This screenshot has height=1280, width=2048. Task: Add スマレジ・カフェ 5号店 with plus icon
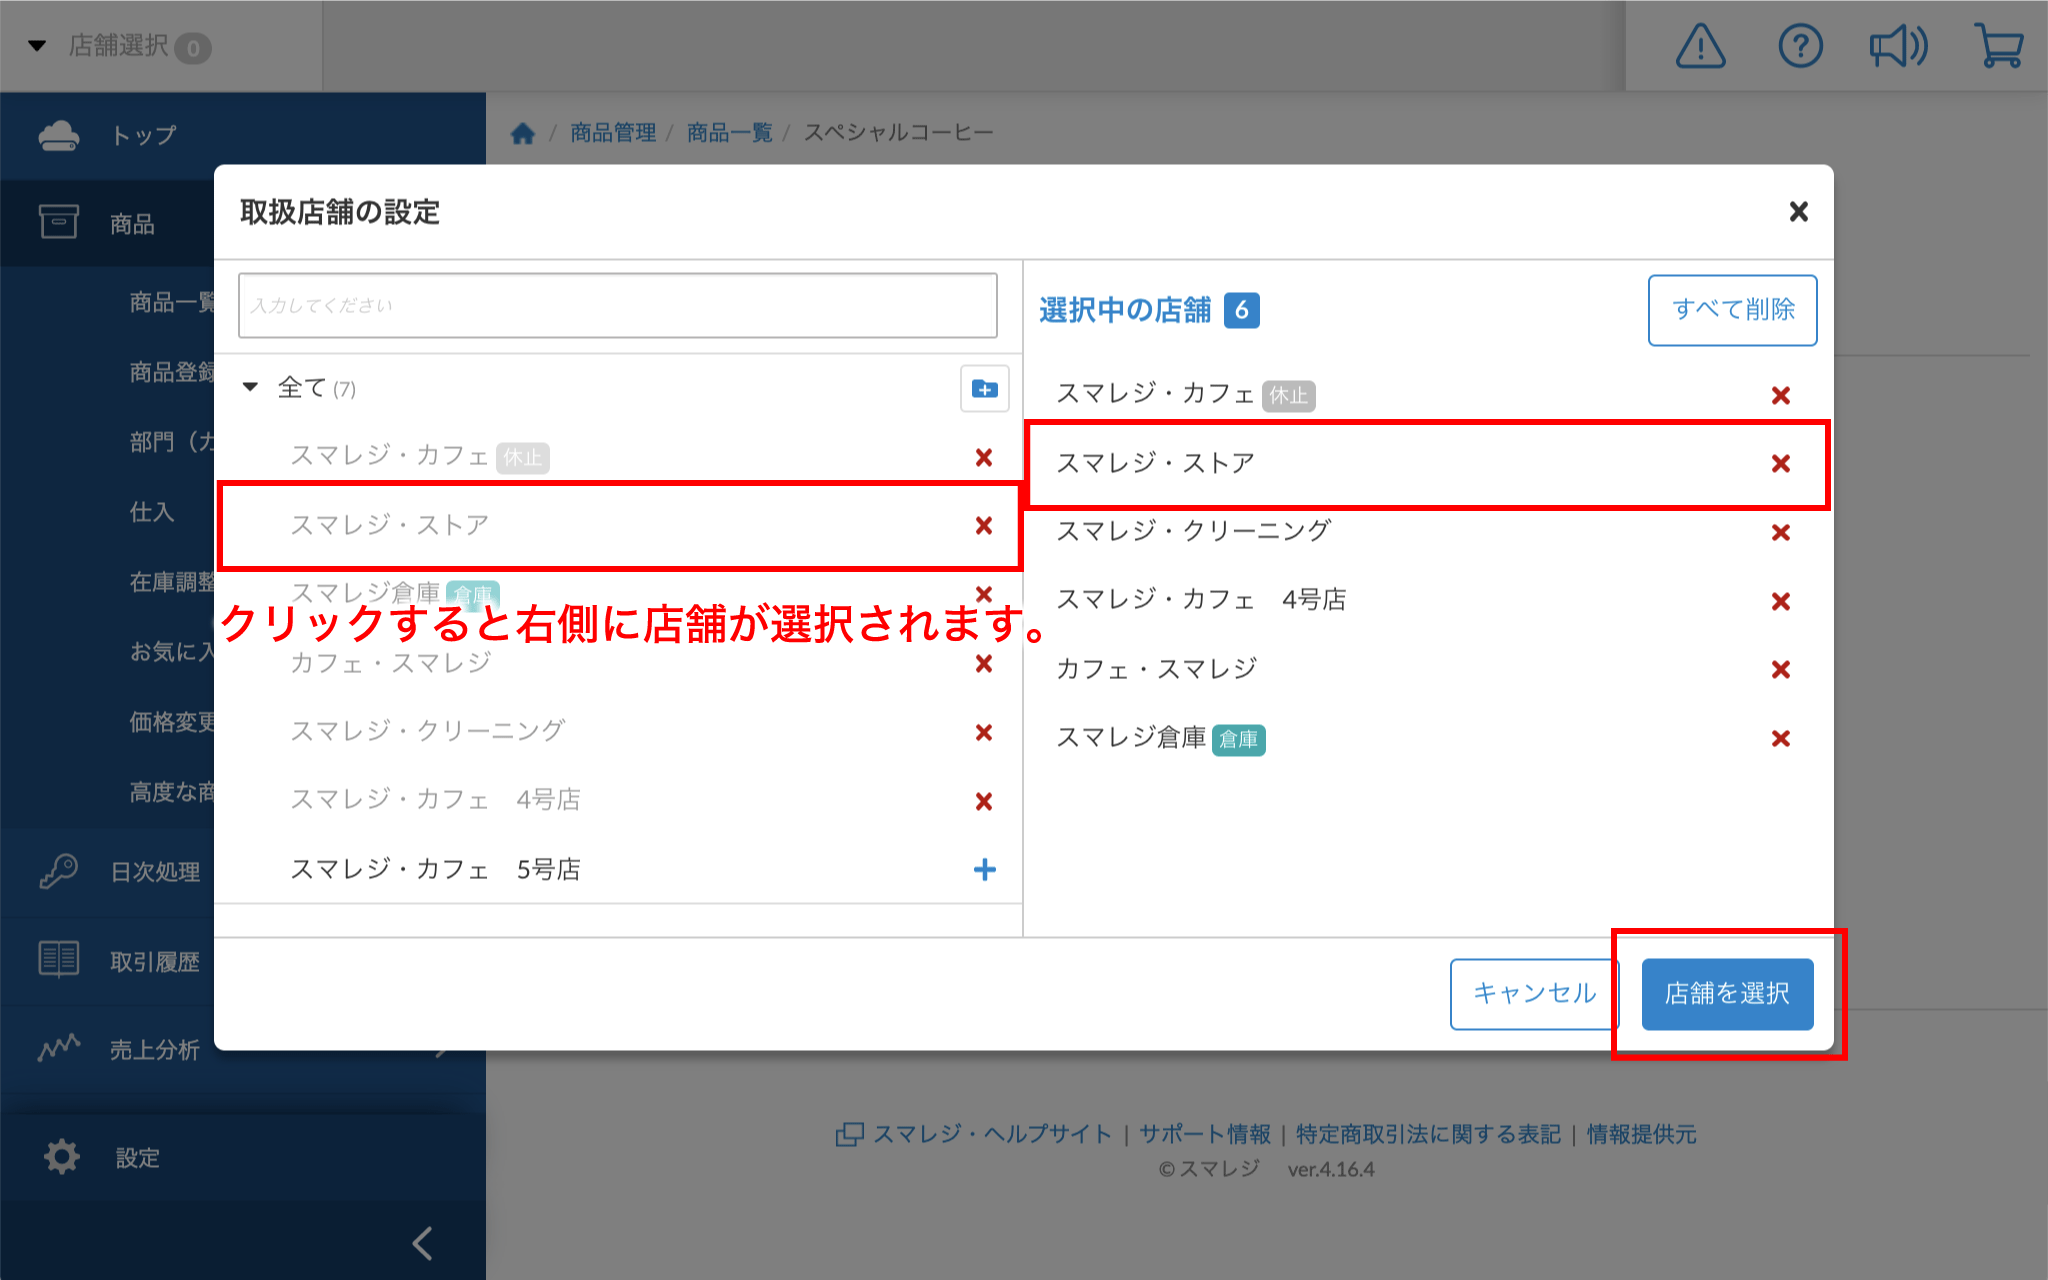tap(984, 870)
